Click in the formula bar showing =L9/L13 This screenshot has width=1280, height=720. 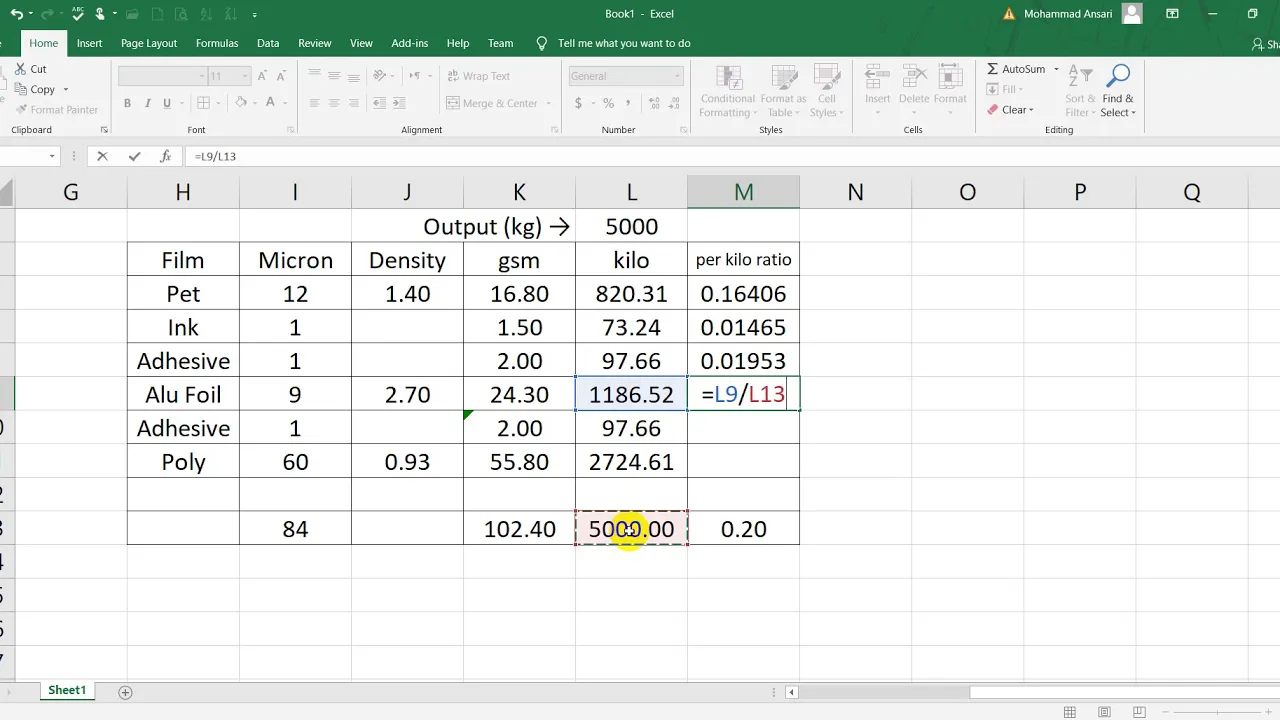(x=730, y=156)
